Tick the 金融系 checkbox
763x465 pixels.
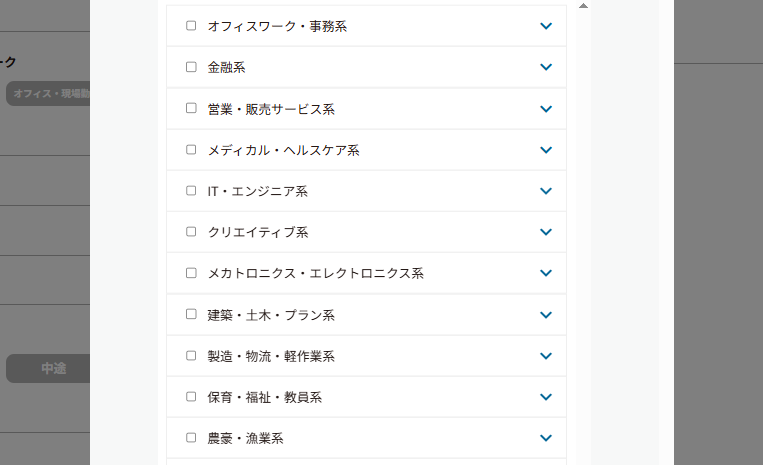(x=191, y=67)
